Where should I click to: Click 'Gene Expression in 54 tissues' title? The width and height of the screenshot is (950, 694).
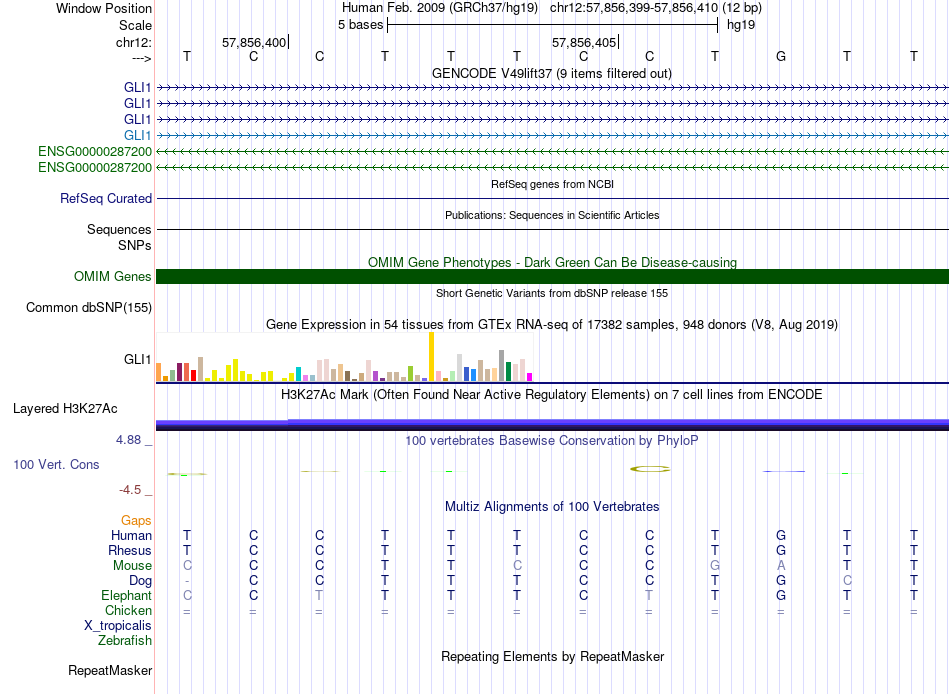[553, 324]
